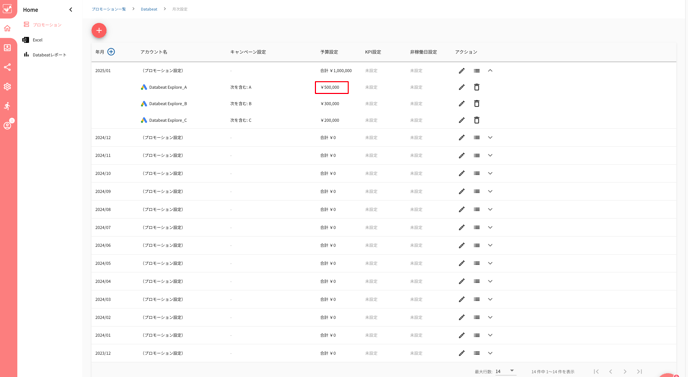Click the 合計 ¥1,000,000 budget total
The image size is (688, 377).
pyautogui.click(x=336, y=71)
